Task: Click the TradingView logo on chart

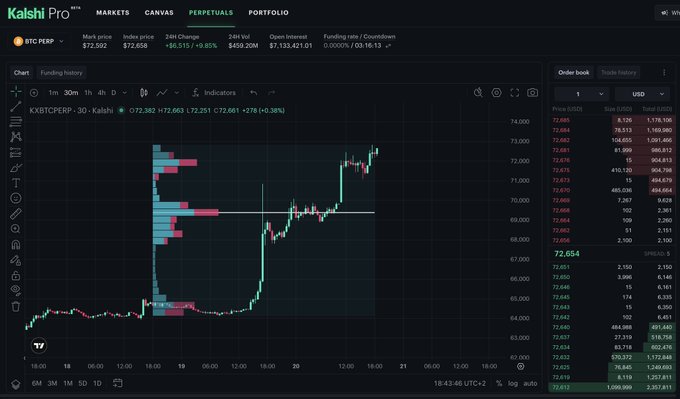Action: point(39,346)
